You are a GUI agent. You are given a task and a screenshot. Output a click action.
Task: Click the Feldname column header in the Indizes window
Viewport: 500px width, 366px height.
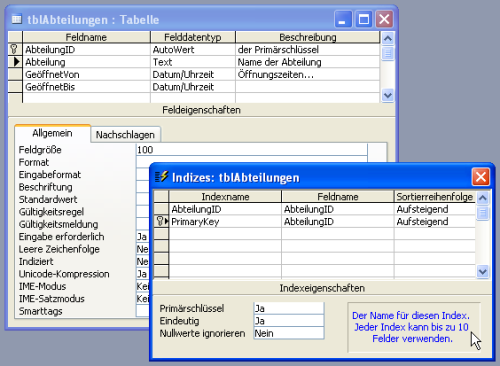[338, 196]
